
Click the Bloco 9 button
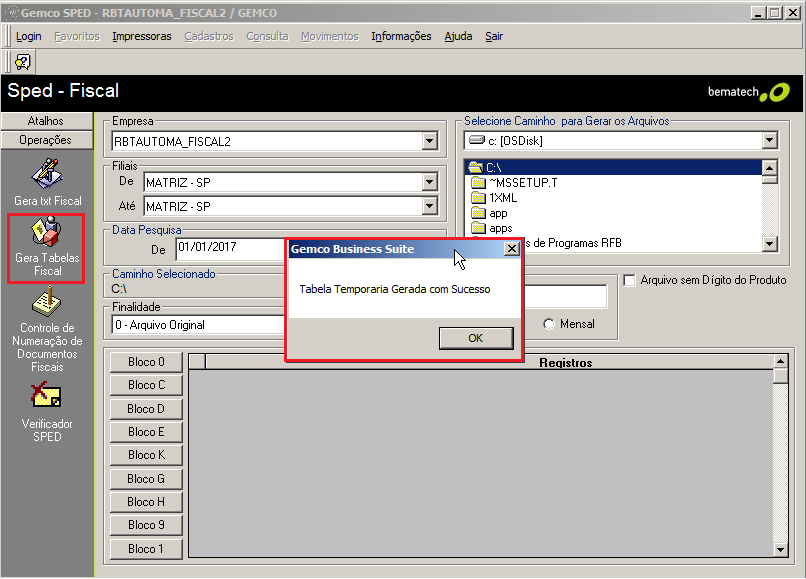point(146,525)
